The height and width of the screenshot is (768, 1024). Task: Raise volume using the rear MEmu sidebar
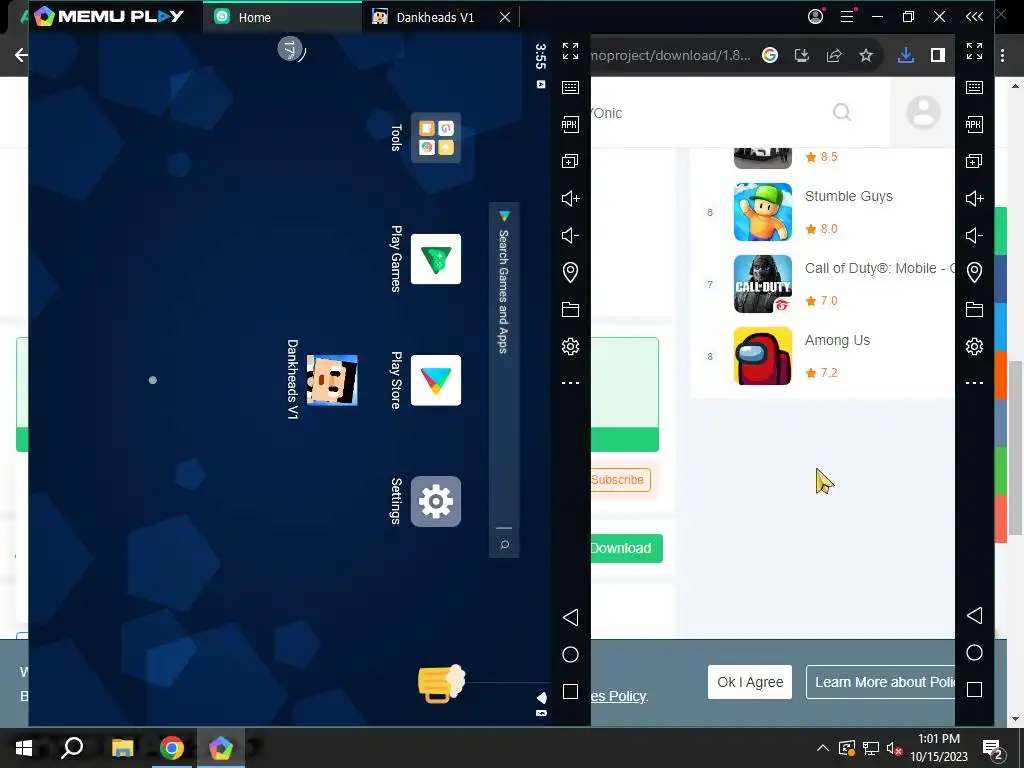[974, 199]
